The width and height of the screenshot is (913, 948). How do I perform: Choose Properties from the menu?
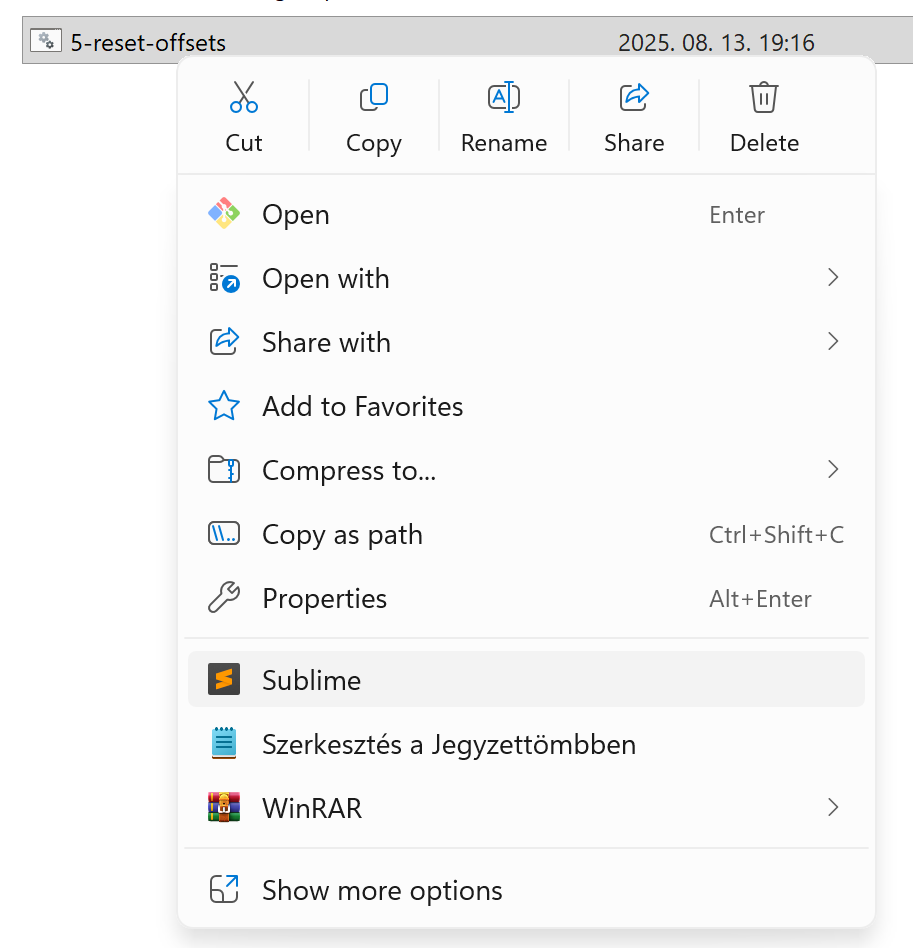click(x=324, y=599)
